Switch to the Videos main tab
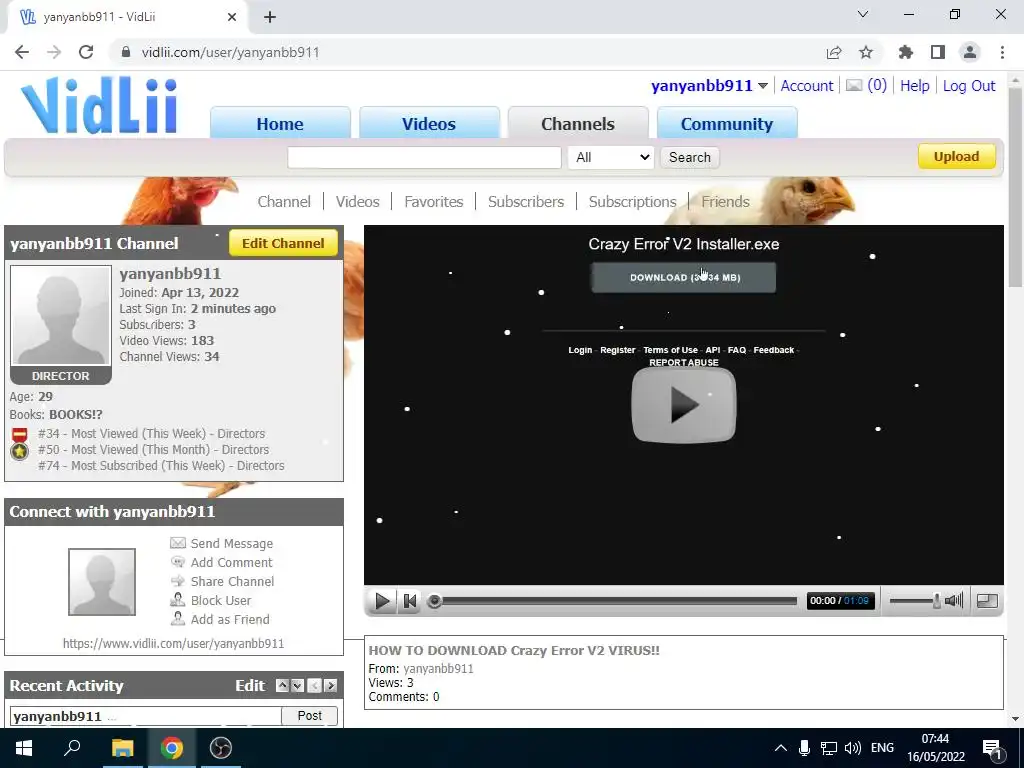Screen dimensions: 1024x768 (429, 123)
